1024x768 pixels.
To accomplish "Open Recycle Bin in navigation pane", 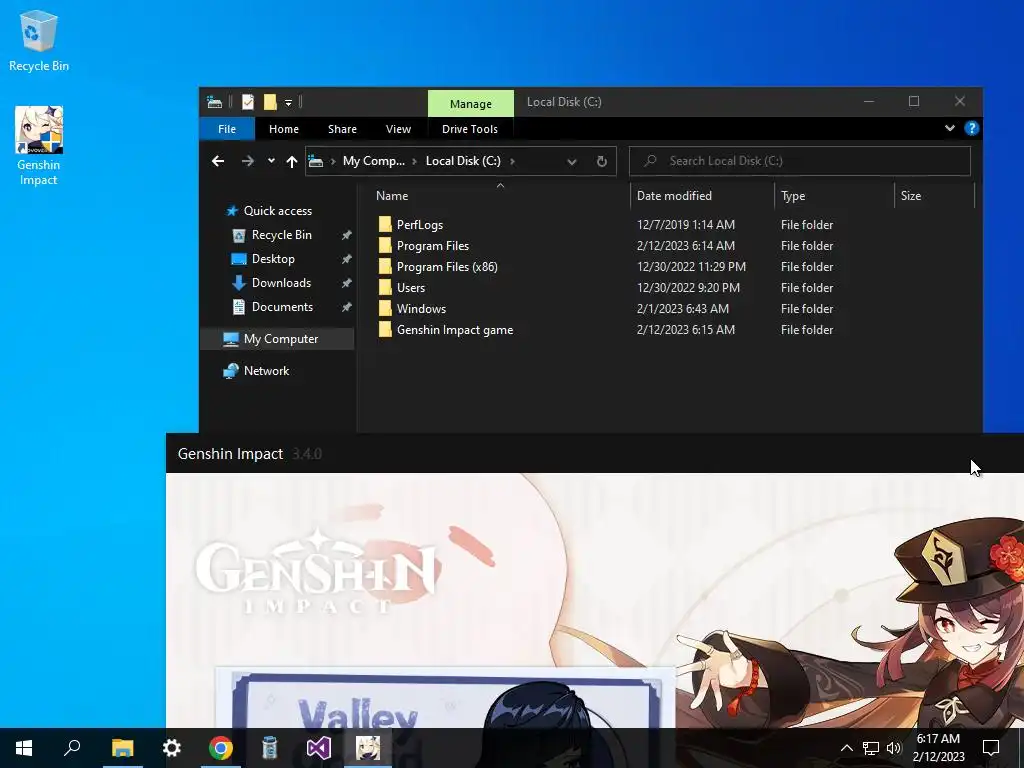I will pos(281,235).
